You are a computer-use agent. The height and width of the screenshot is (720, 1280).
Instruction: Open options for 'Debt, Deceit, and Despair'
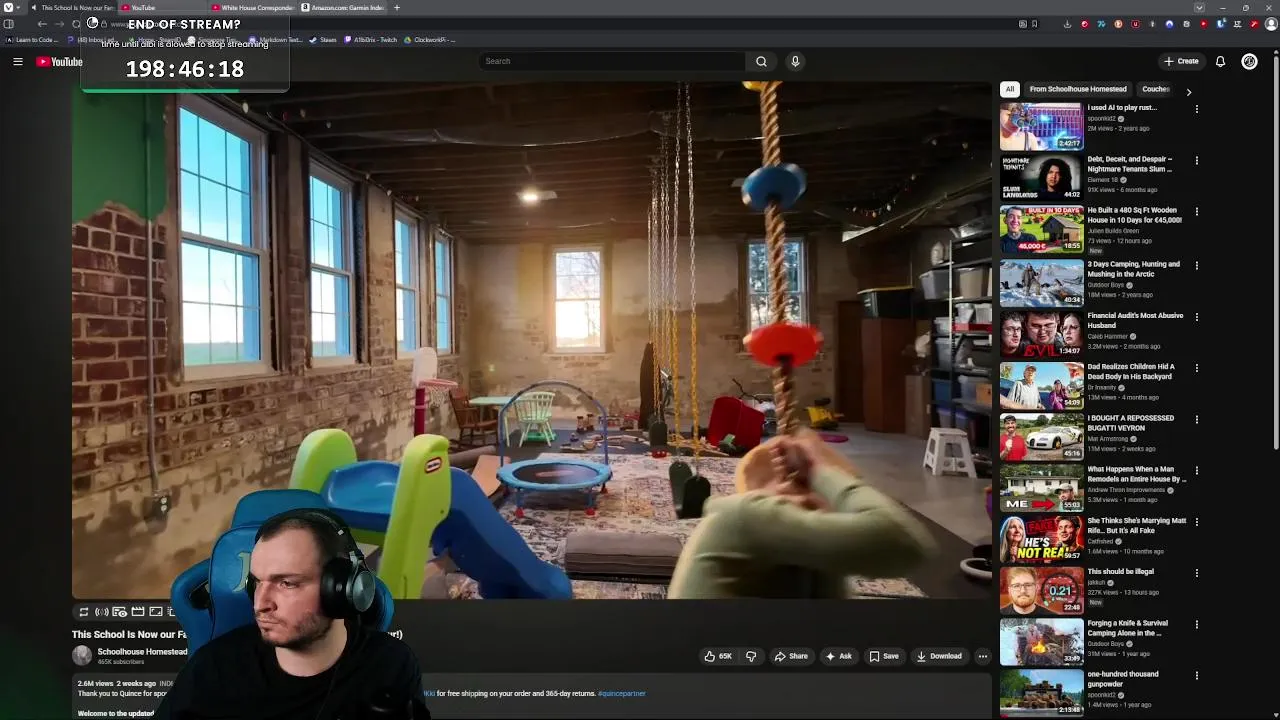pos(1196,160)
